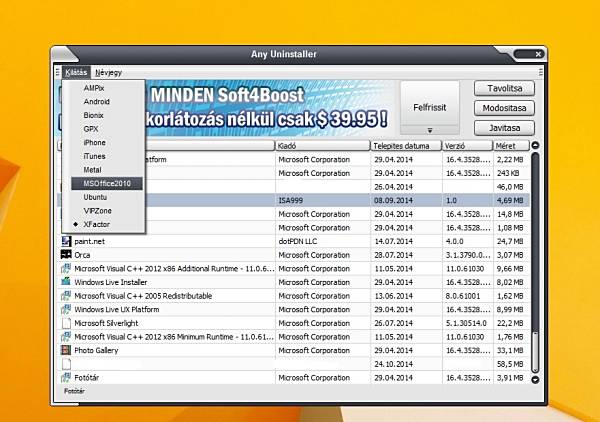Image resolution: width=600 pixels, height=422 pixels.
Task: Click the ISA999 publisher cell
Action: point(323,200)
